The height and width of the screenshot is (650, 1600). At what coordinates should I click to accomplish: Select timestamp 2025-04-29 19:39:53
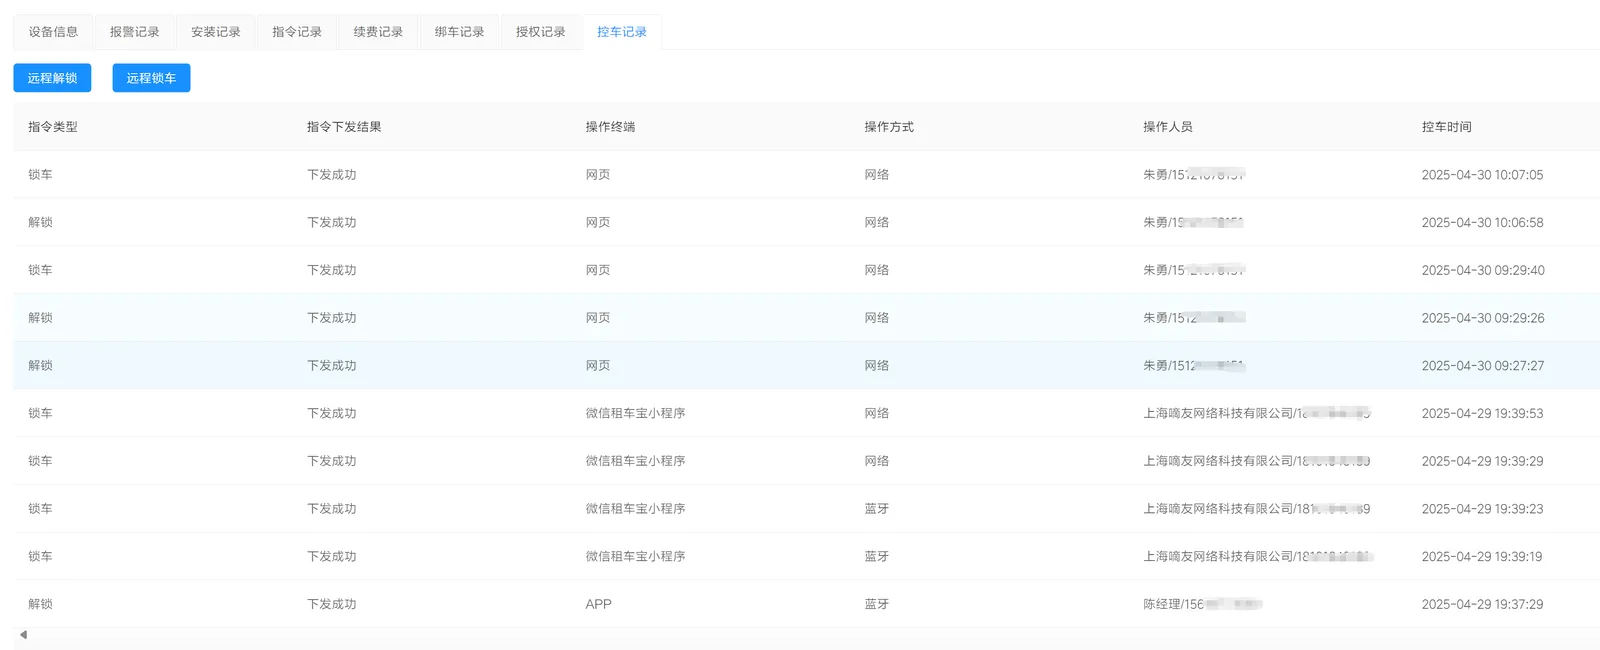(1482, 413)
